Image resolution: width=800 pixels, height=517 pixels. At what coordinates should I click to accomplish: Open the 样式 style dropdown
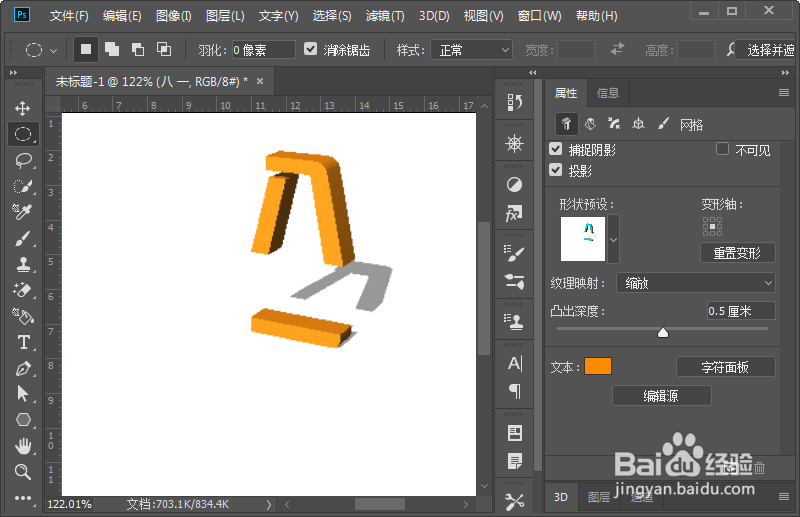pyautogui.click(x=471, y=50)
